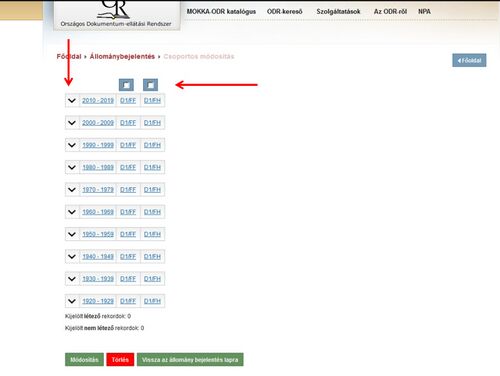
Task: Click the red Törlés button
Action: click(120, 360)
